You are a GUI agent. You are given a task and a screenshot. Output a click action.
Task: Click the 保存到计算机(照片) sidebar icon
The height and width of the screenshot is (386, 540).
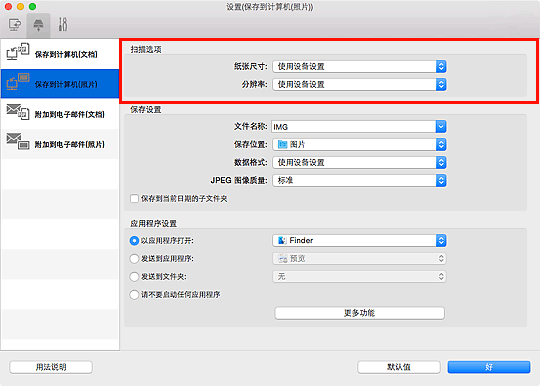point(18,82)
